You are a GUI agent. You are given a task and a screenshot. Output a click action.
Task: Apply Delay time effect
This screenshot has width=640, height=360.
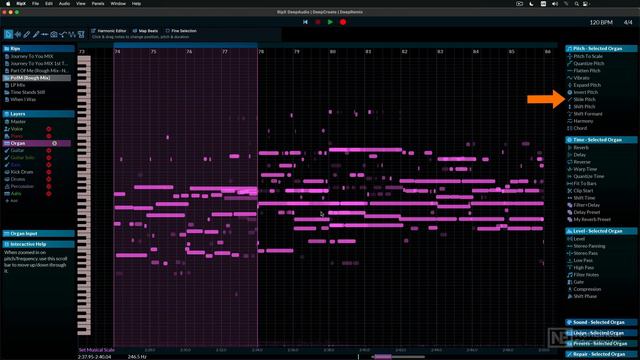pos(580,155)
